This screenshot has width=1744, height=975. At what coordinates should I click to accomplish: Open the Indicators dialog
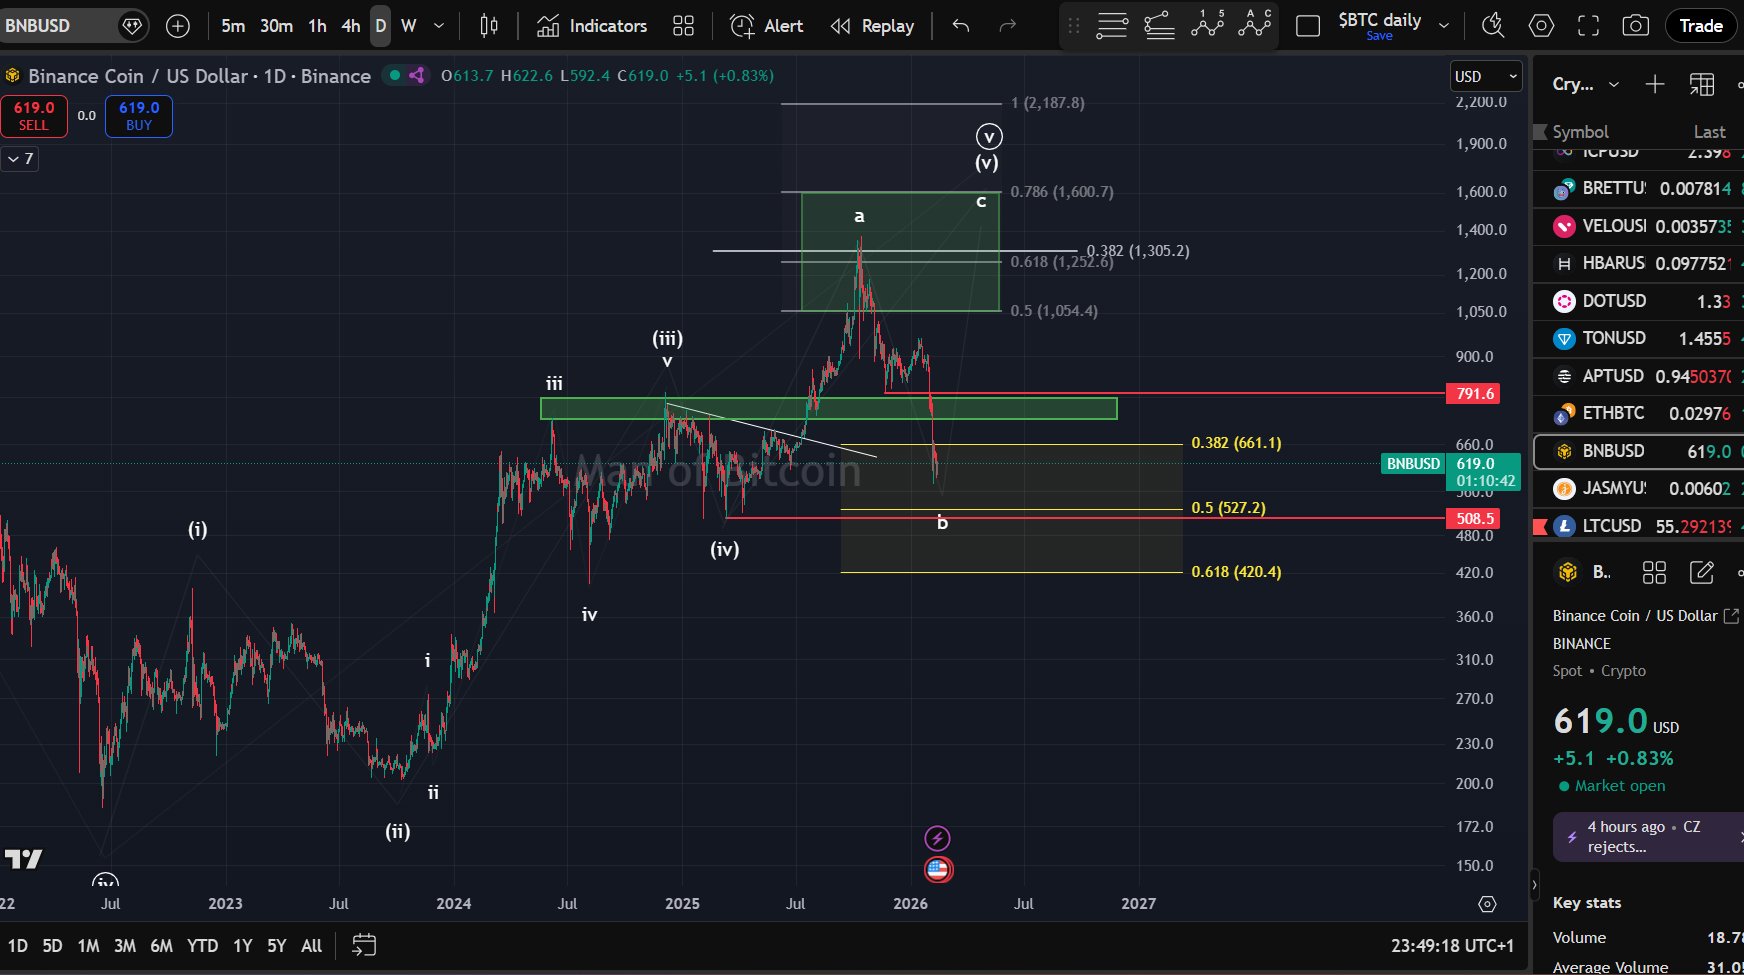[x=592, y=26]
